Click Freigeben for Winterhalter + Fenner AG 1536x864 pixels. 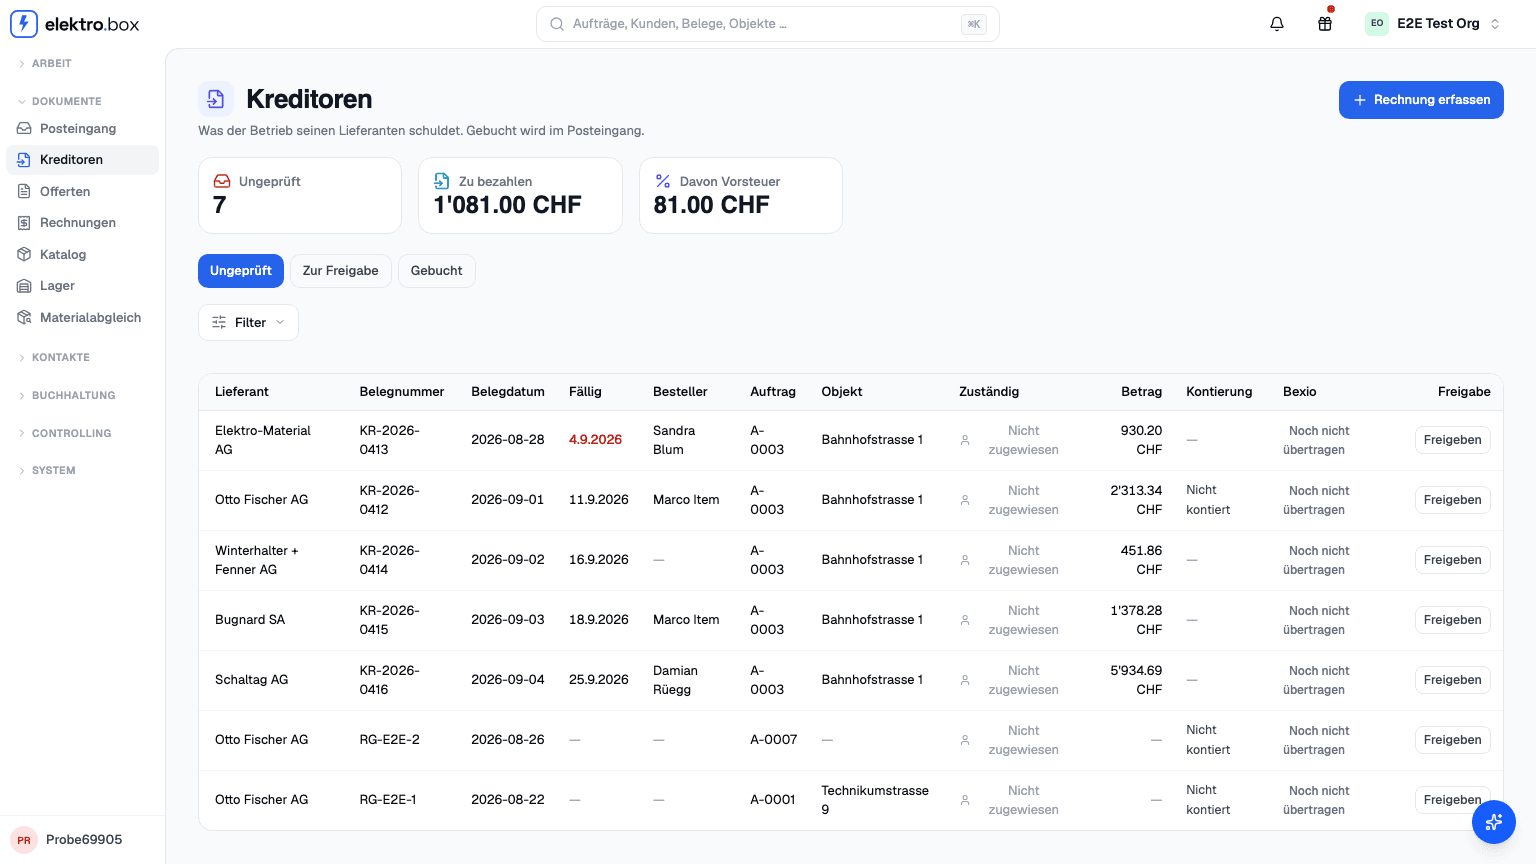pyautogui.click(x=1452, y=560)
